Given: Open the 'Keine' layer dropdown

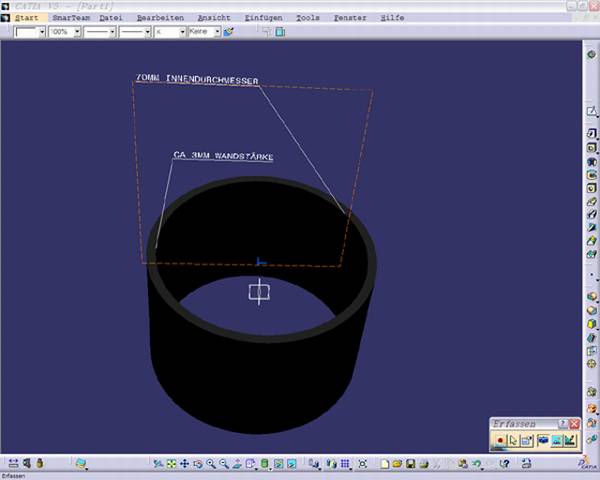Looking at the screenshot, I should click(x=216, y=32).
